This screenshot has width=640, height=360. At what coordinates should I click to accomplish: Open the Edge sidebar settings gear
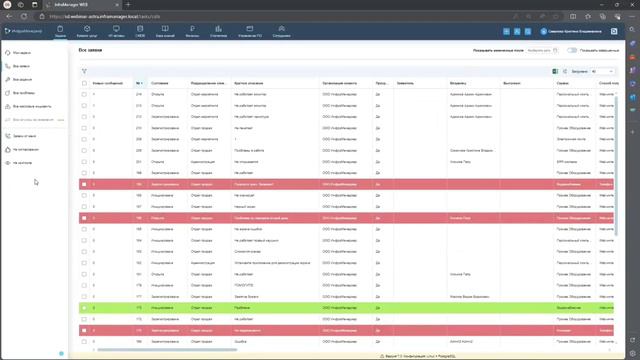[632, 353]
